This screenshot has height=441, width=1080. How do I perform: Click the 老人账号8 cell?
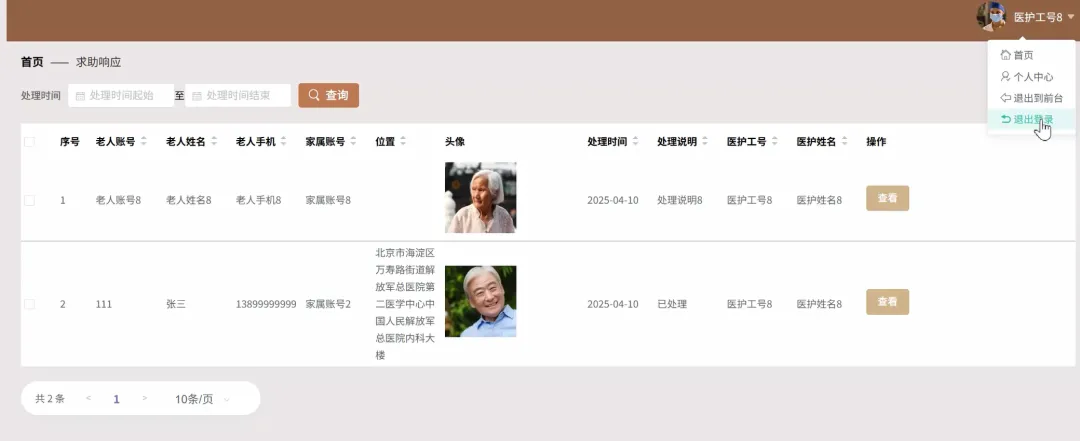coord(118,201)
